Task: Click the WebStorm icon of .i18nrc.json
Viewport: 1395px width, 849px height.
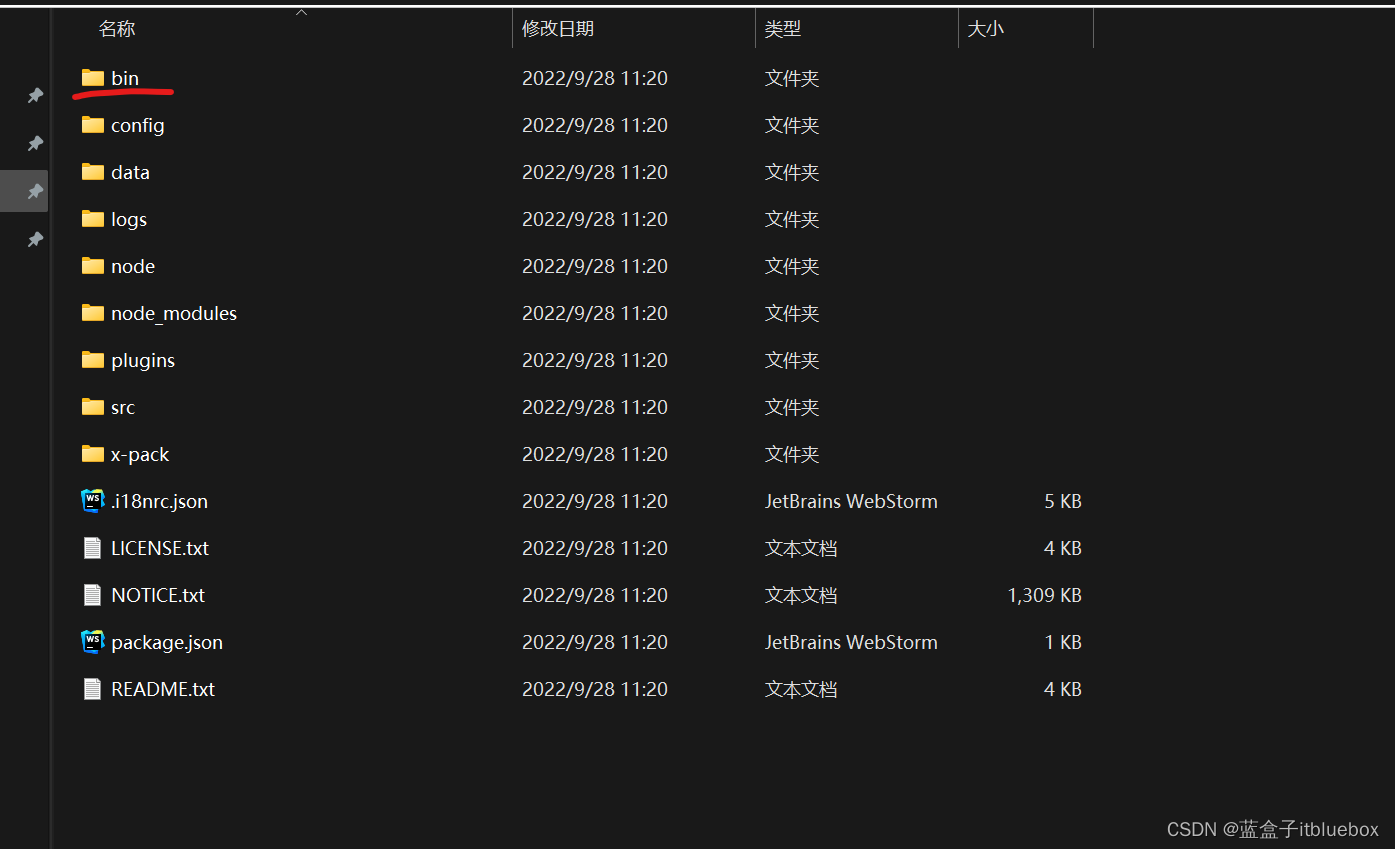Action: click(x=93, y=501)
